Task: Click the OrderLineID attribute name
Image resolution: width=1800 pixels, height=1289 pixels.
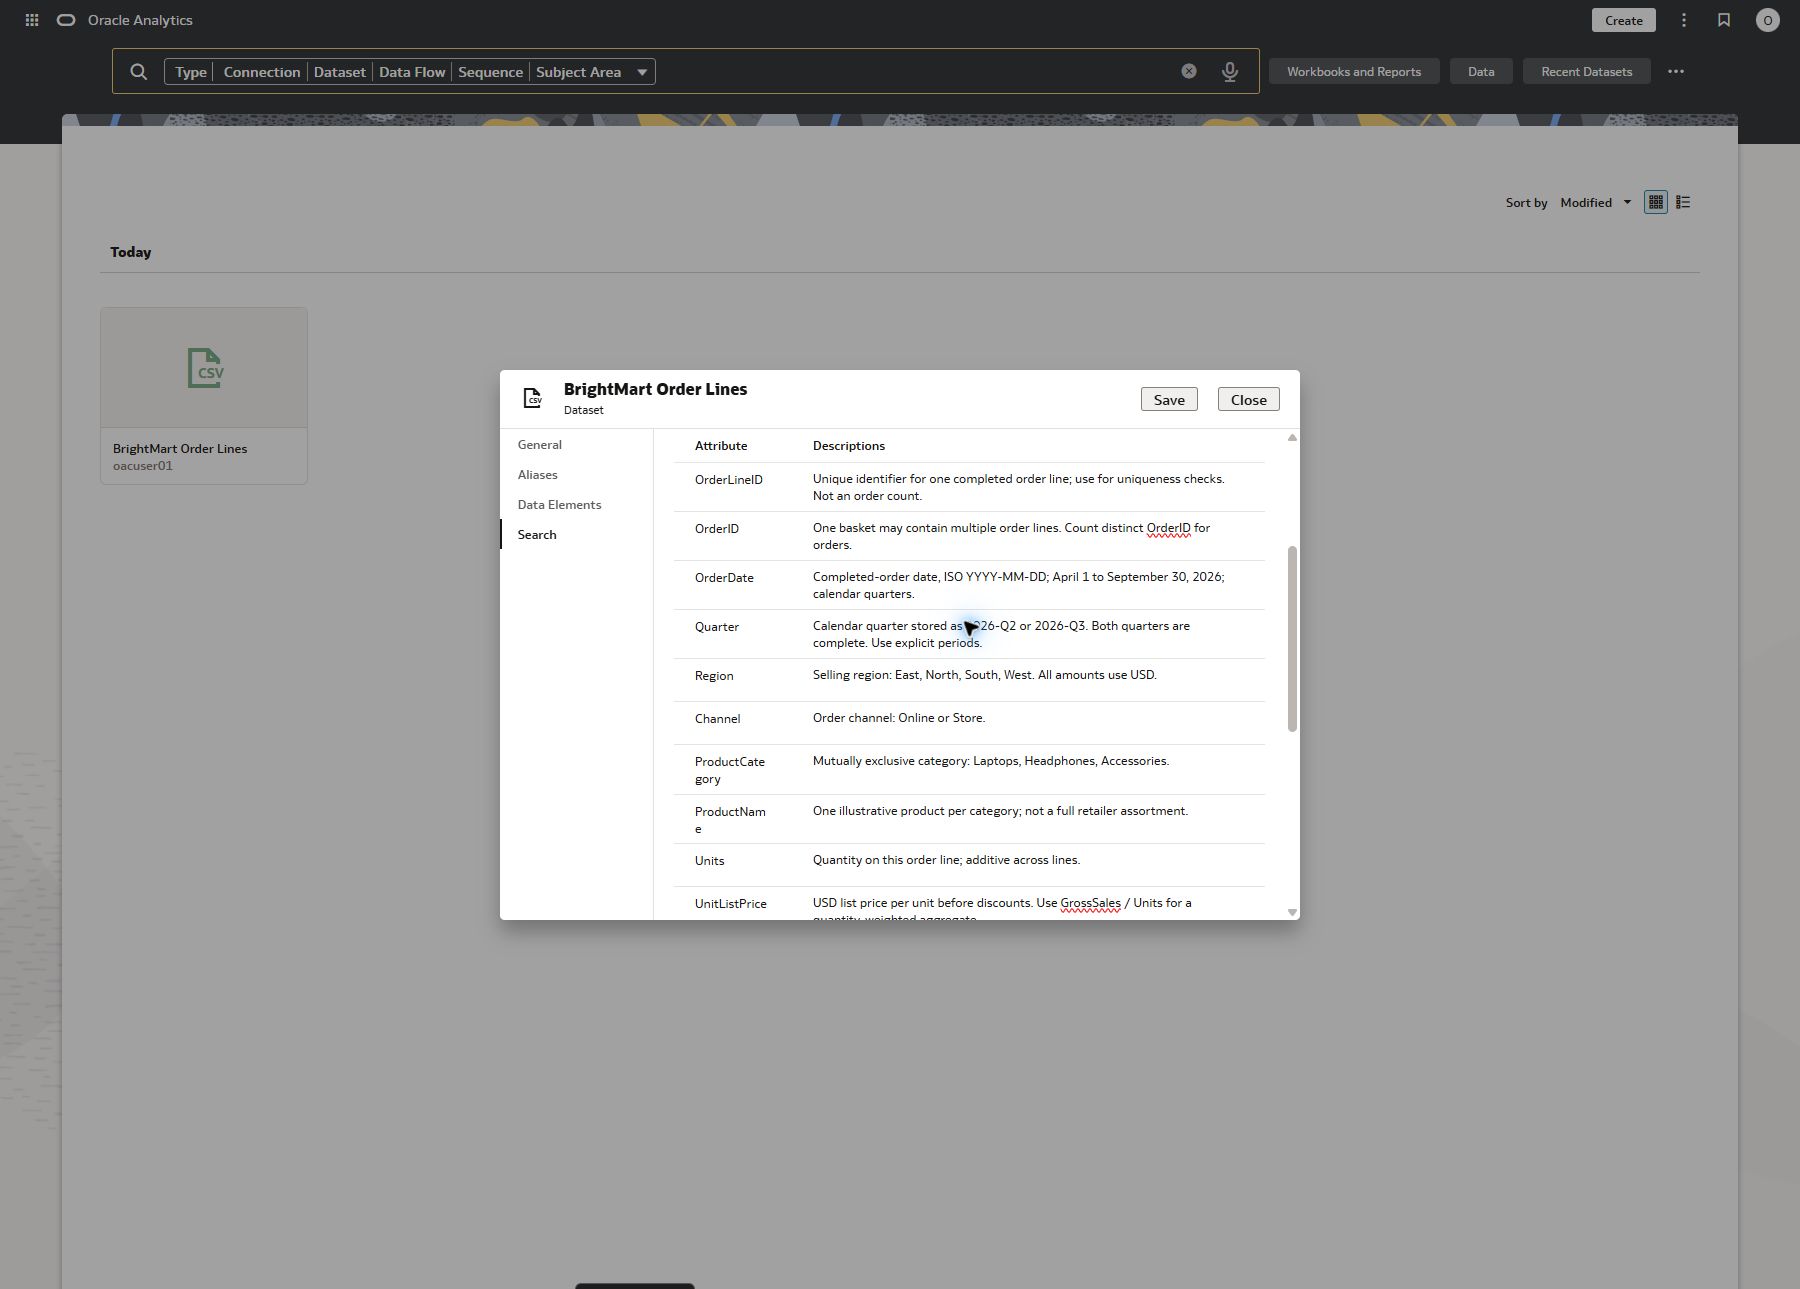Action: click(x=728, y=480)
